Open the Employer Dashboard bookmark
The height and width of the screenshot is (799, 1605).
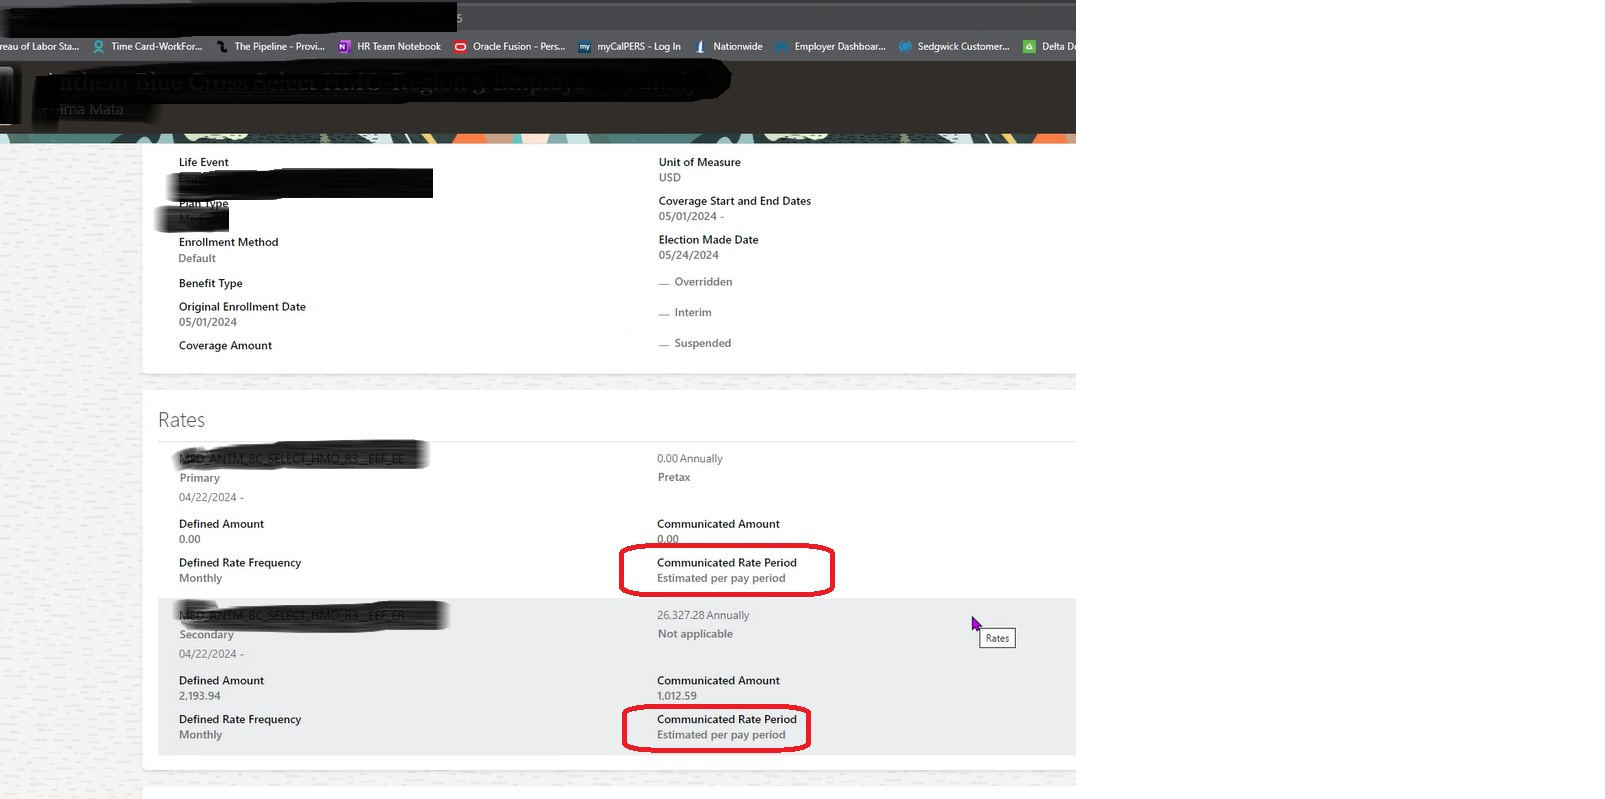pos(830,46)
